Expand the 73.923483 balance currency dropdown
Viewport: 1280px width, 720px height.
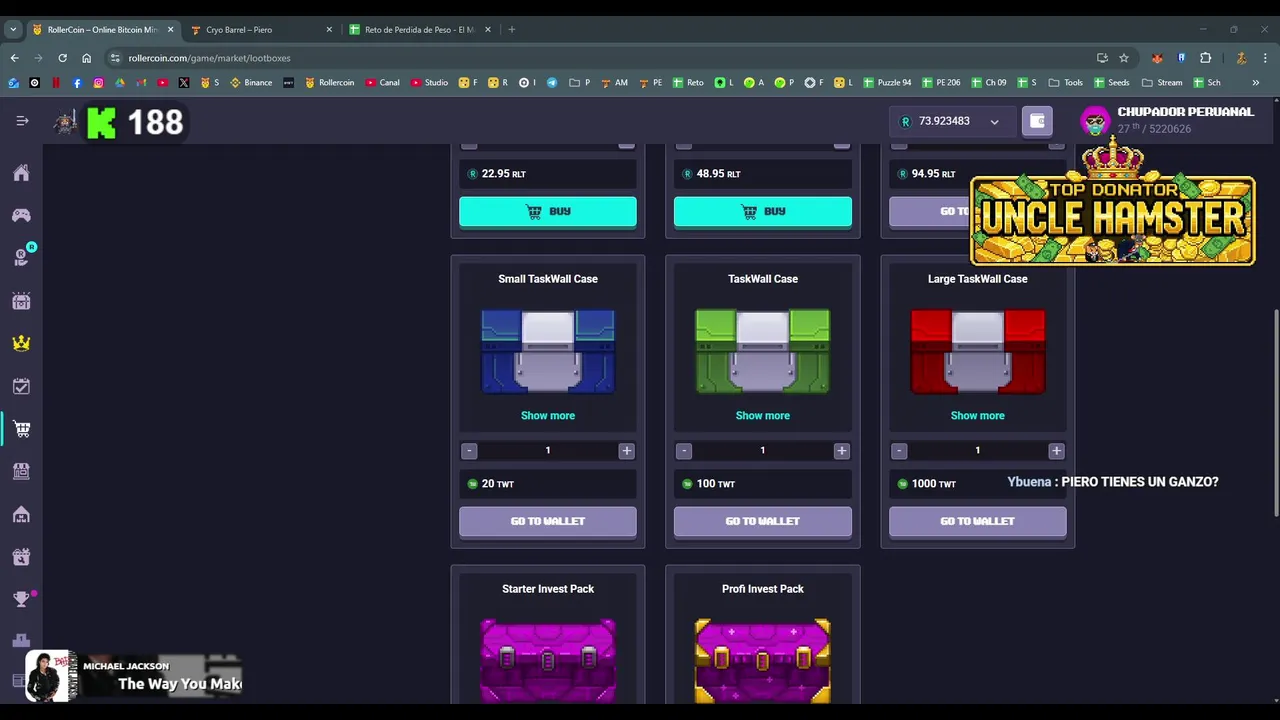994,122
